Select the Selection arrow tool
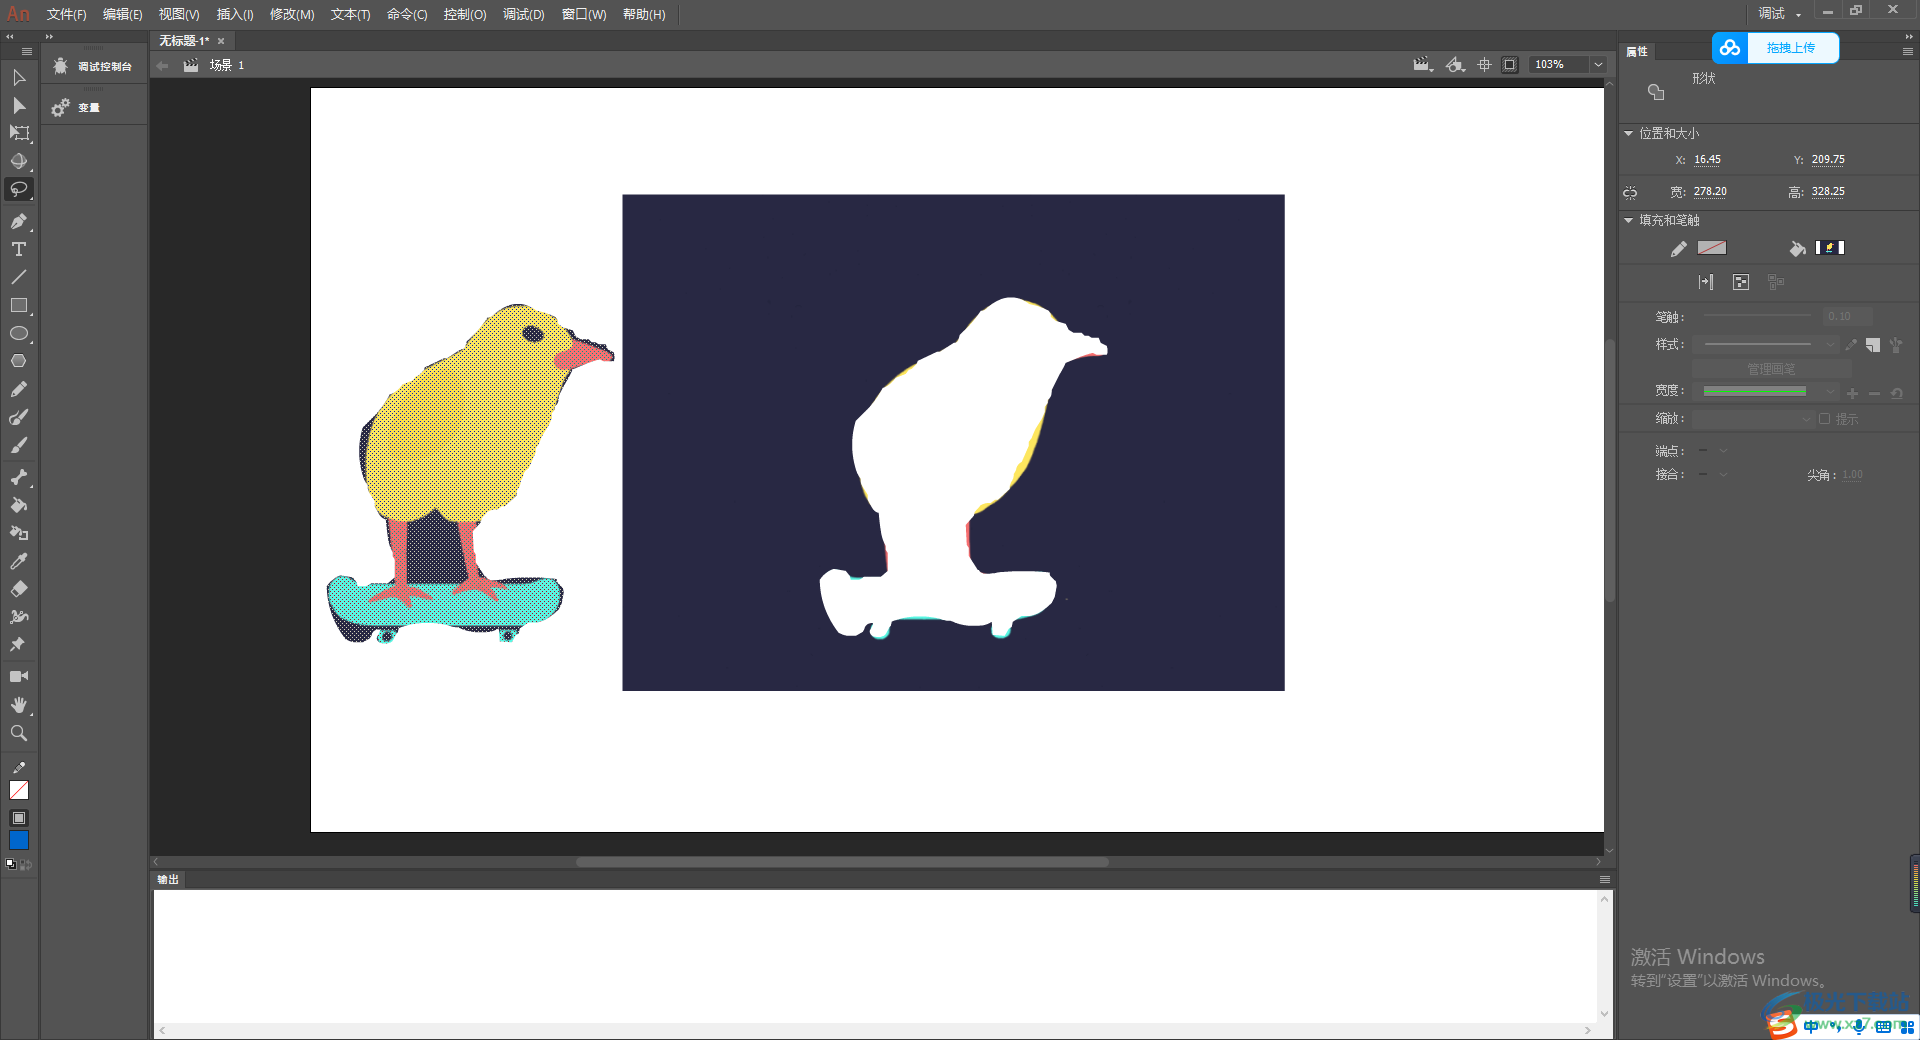The width and height of the screenshot is (1920, 1040). [x=19, y=78]
